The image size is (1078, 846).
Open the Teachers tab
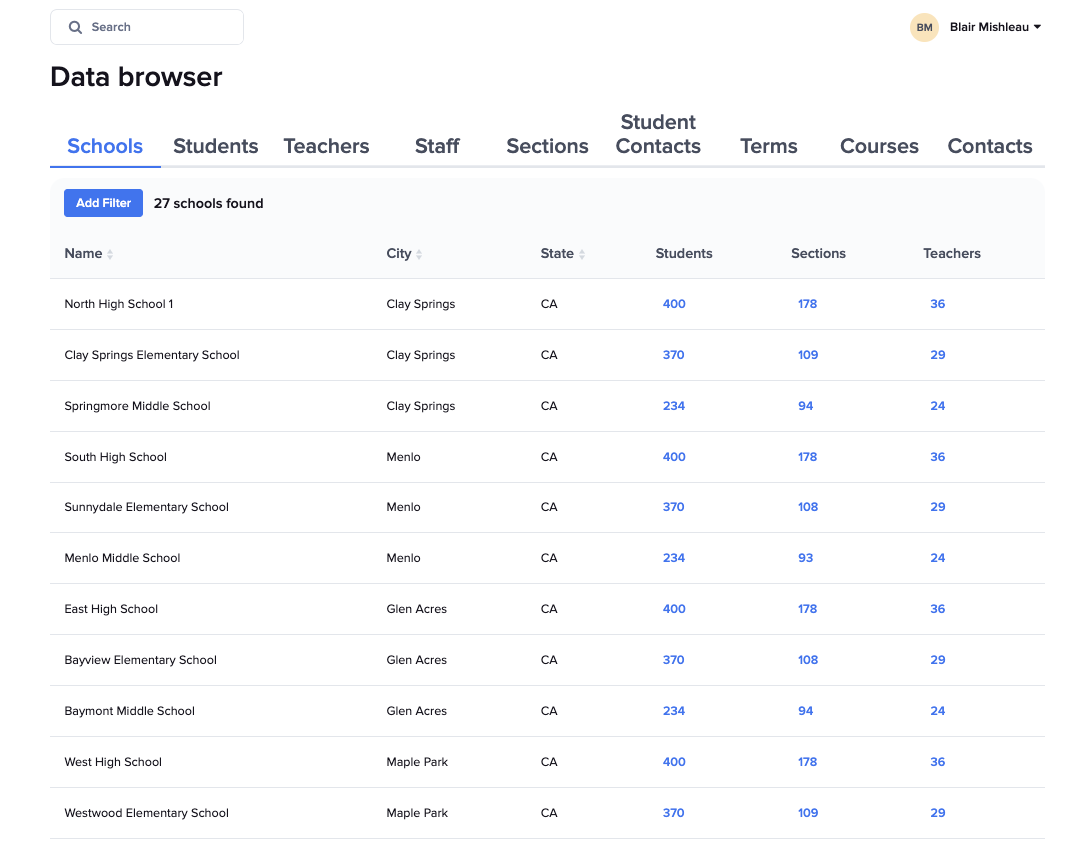click(x=326, y=146)
